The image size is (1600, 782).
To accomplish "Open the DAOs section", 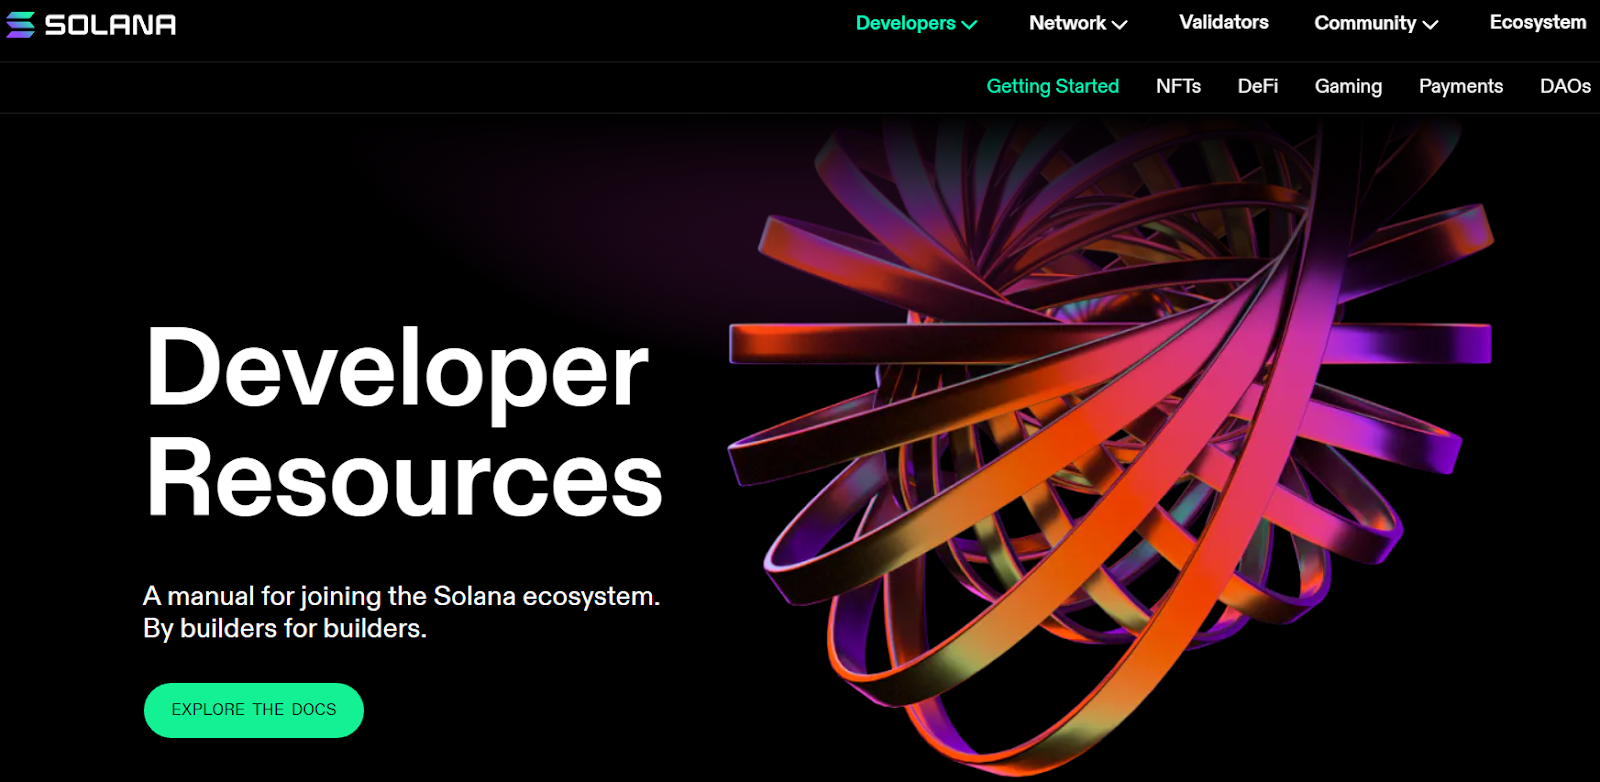I will (x=1565, y=86).
